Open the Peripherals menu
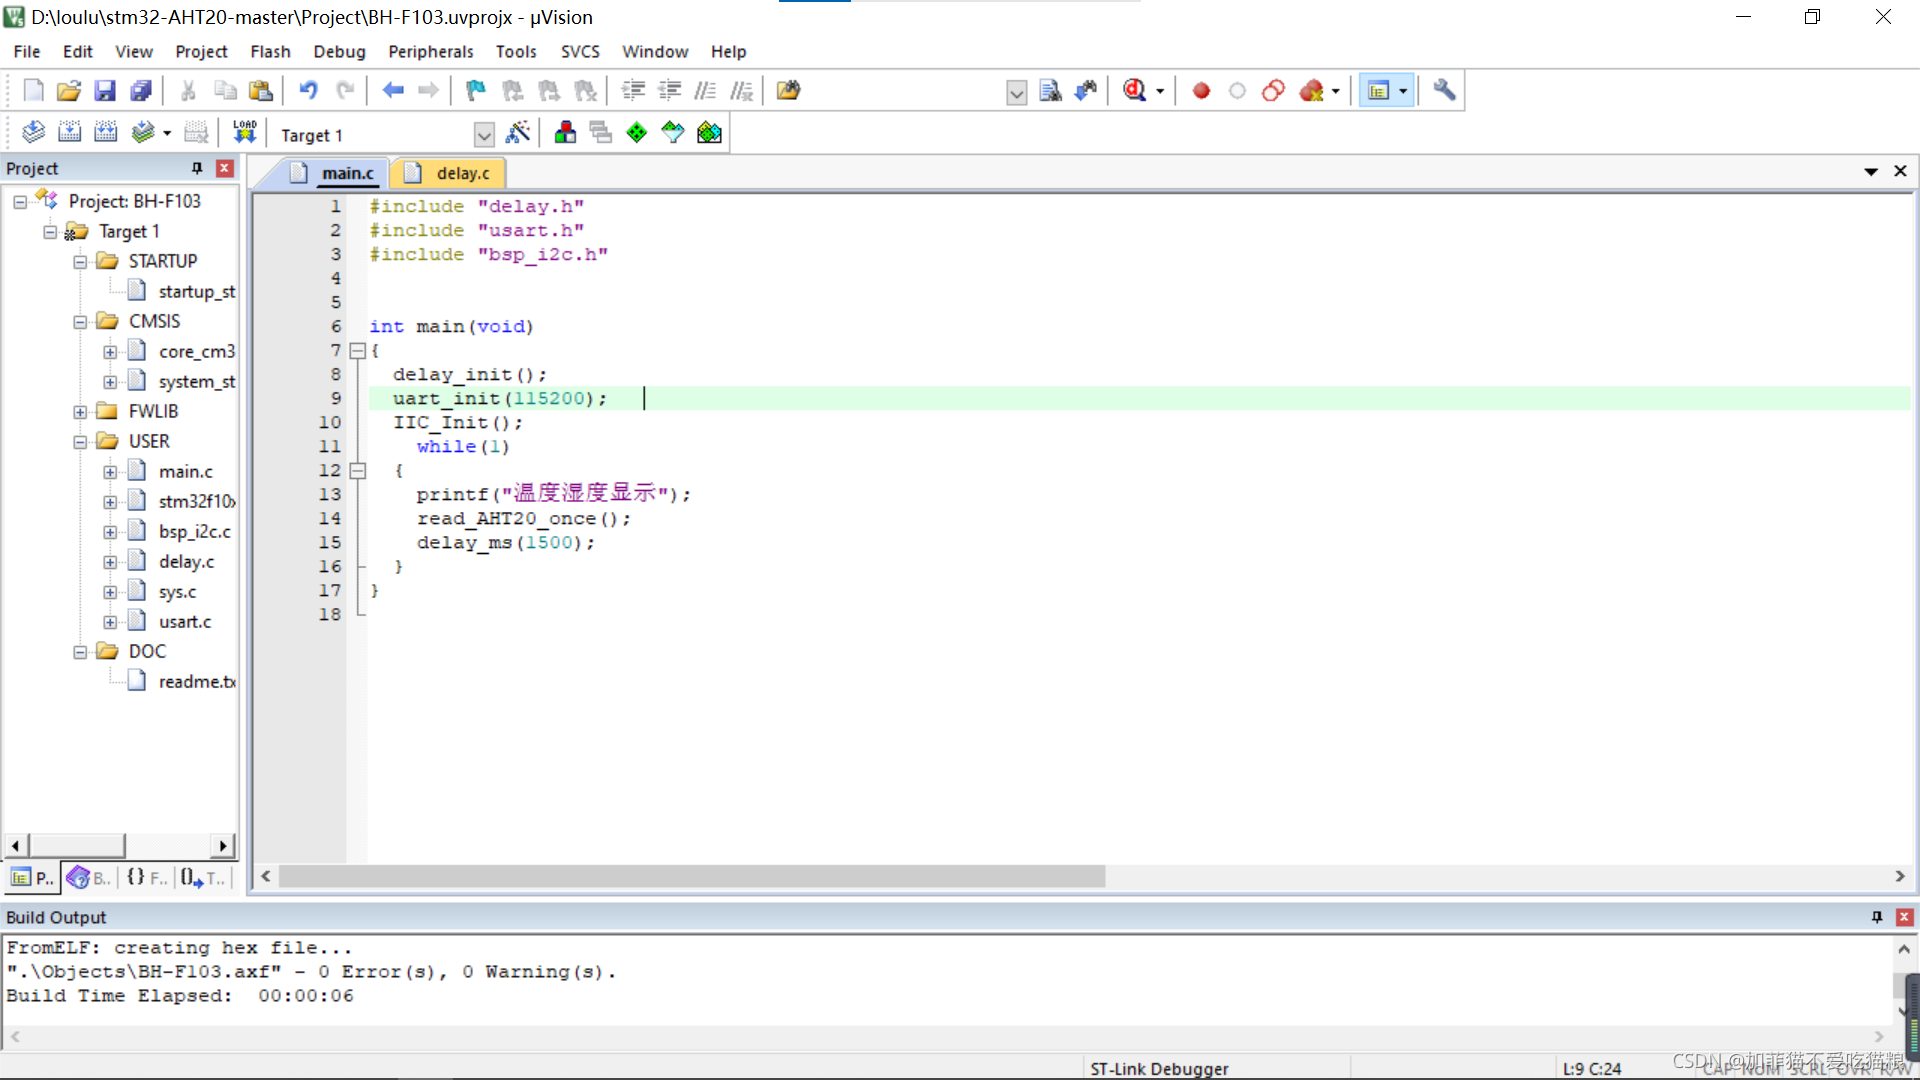This screenshot has height=1080, width=1920. (430, 51)
